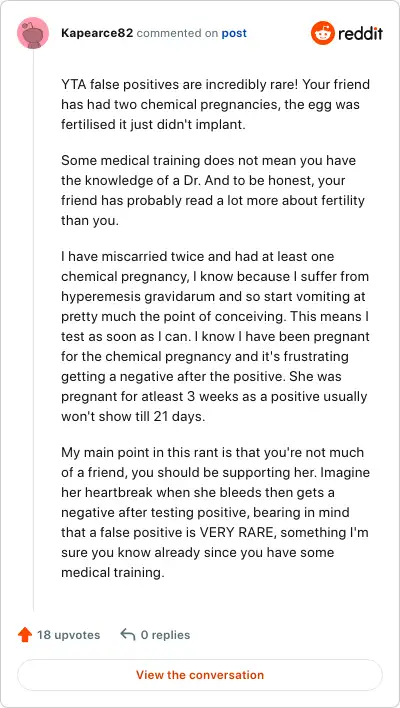Click the gray "commented on" text
The width and height of the screenshot is (400, 708).
tap(177, 33)
